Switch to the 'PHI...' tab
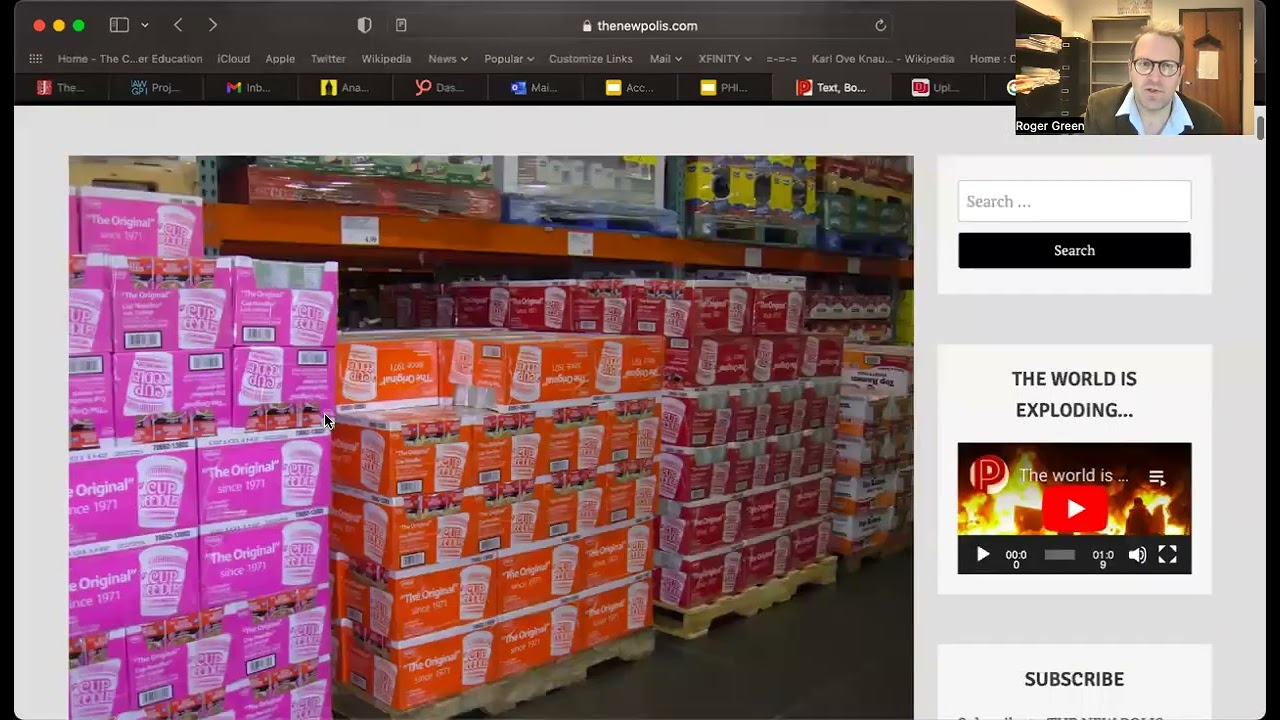 [x=725, y=88]
